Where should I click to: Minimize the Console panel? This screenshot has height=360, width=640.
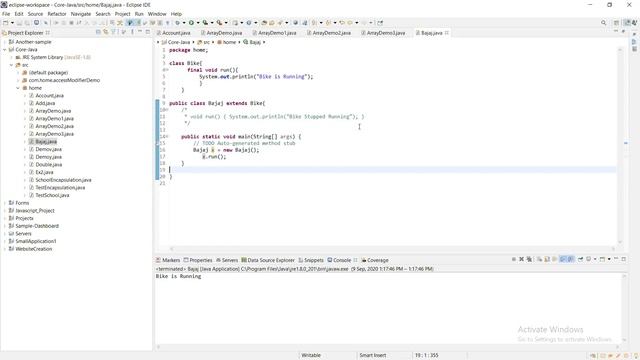coord(616,259)
